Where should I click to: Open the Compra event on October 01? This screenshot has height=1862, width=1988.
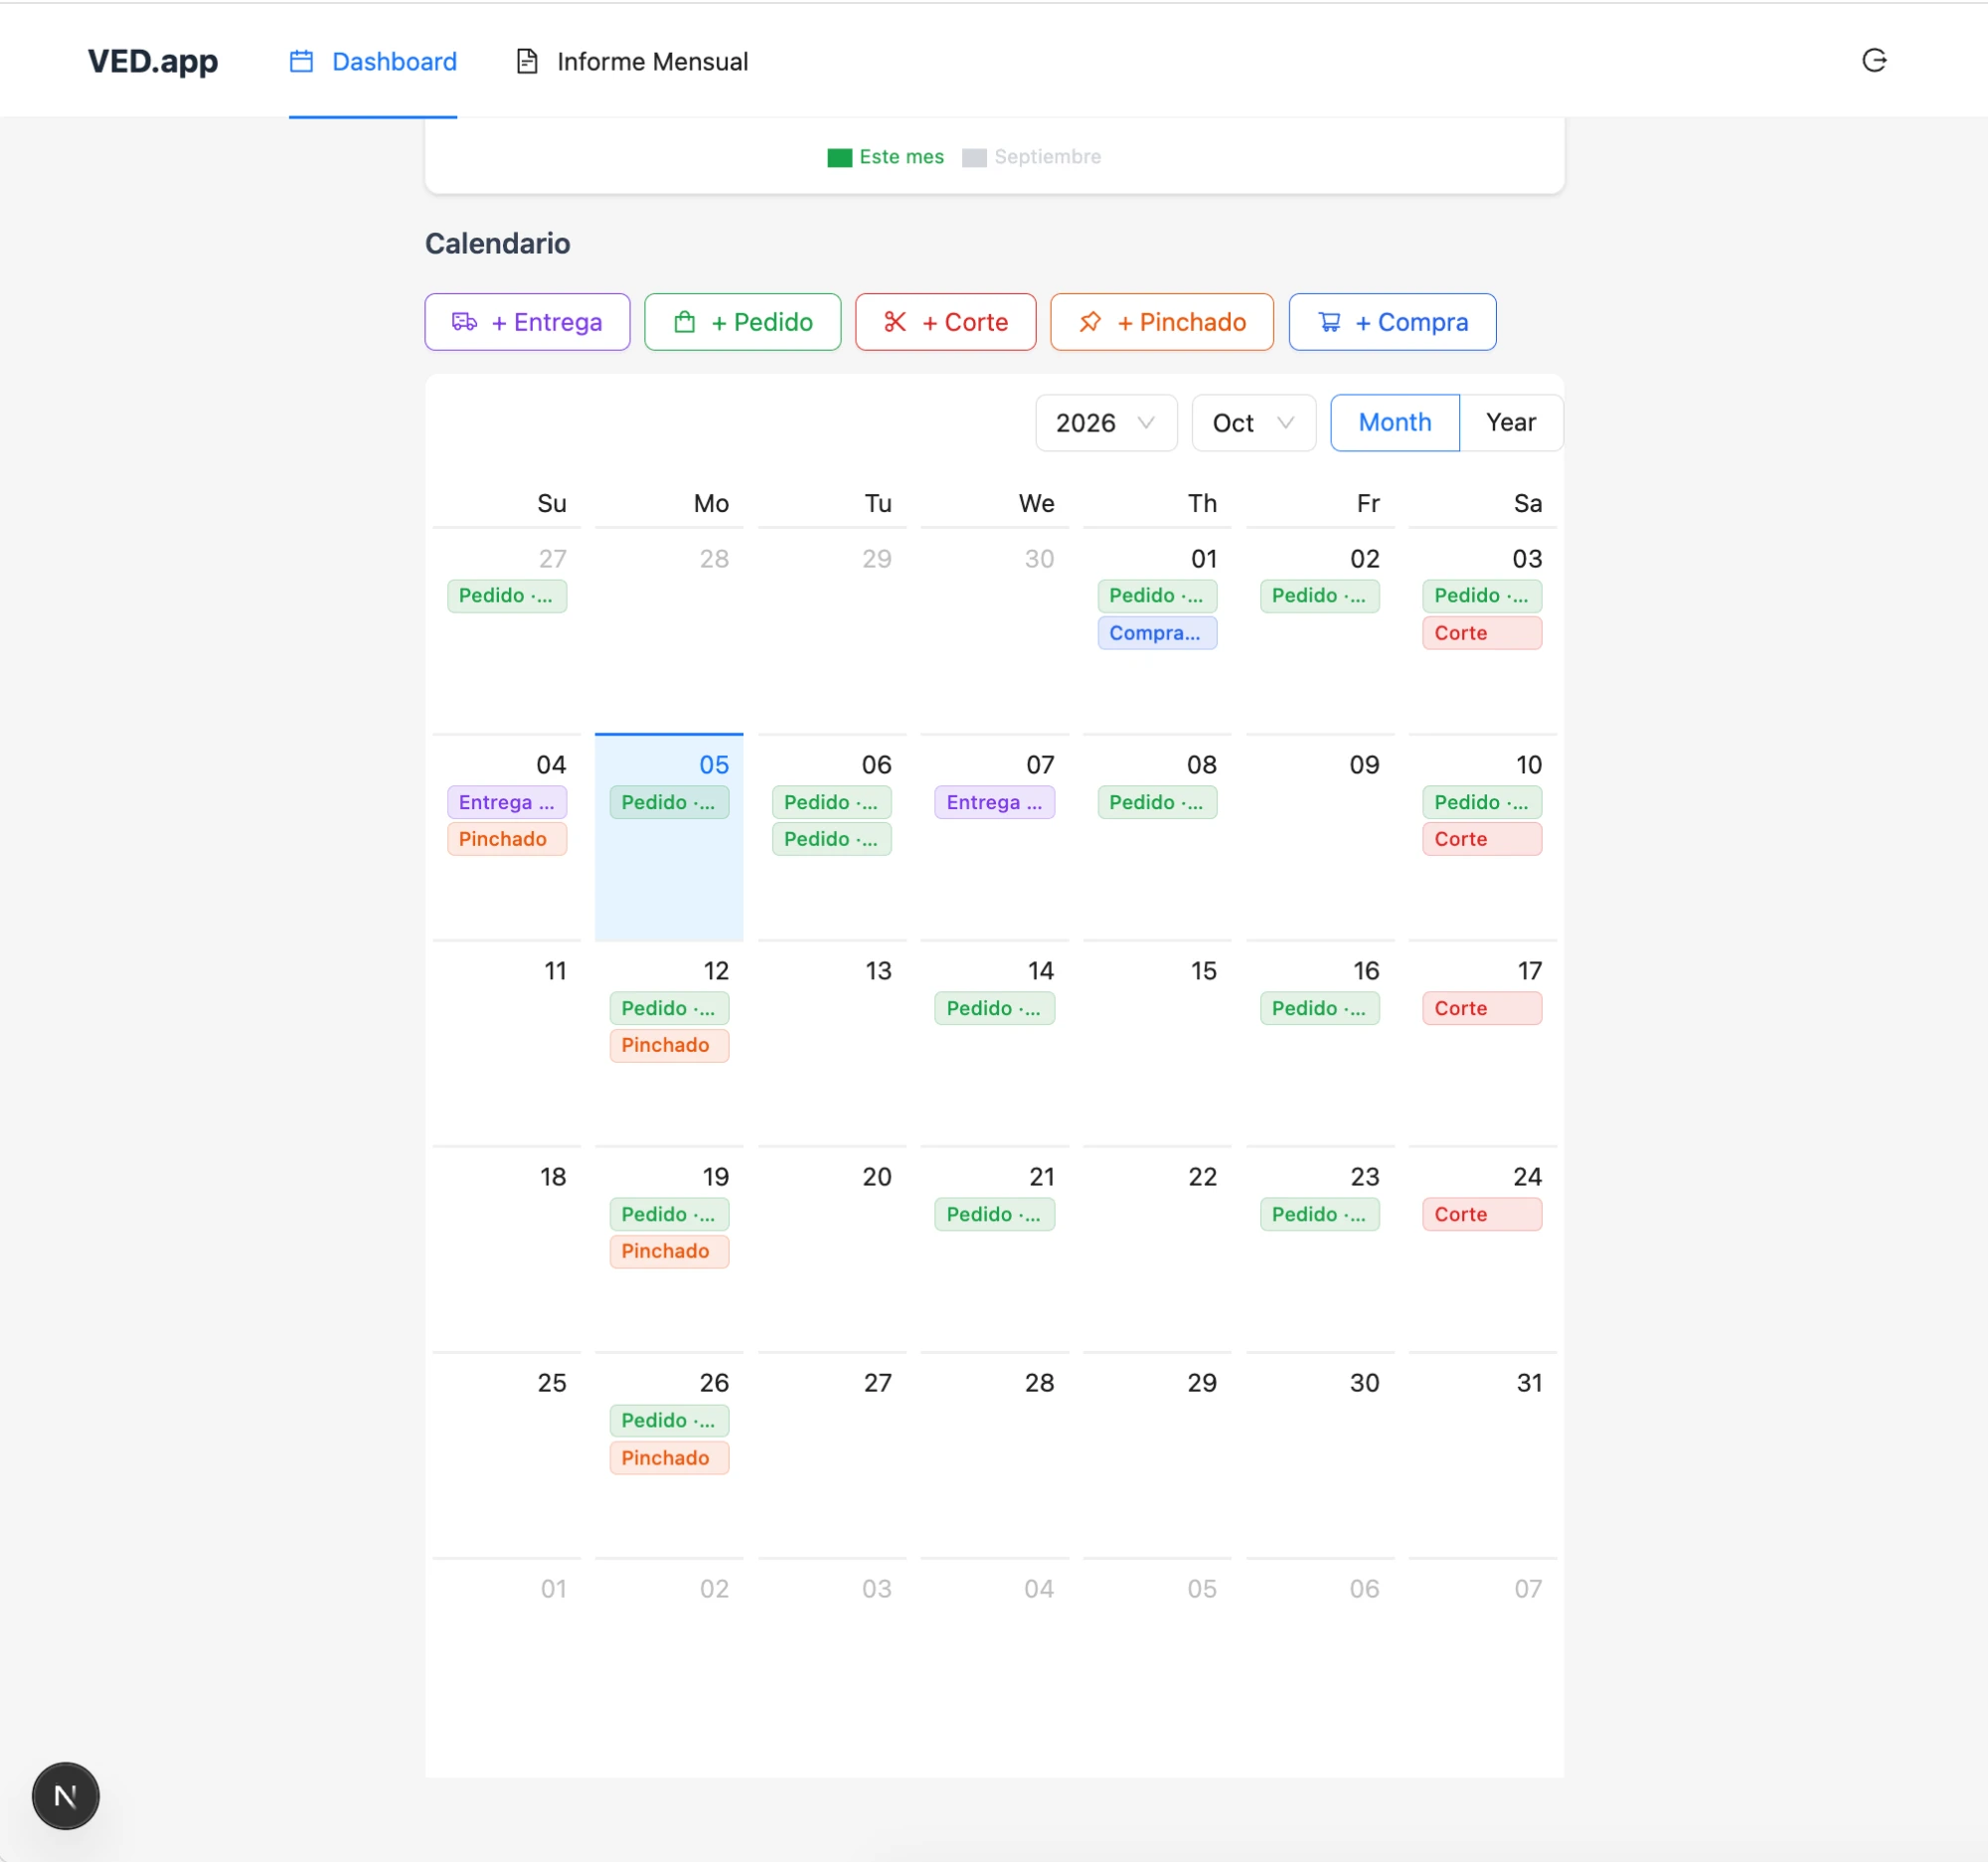[x=1157, y=633]
